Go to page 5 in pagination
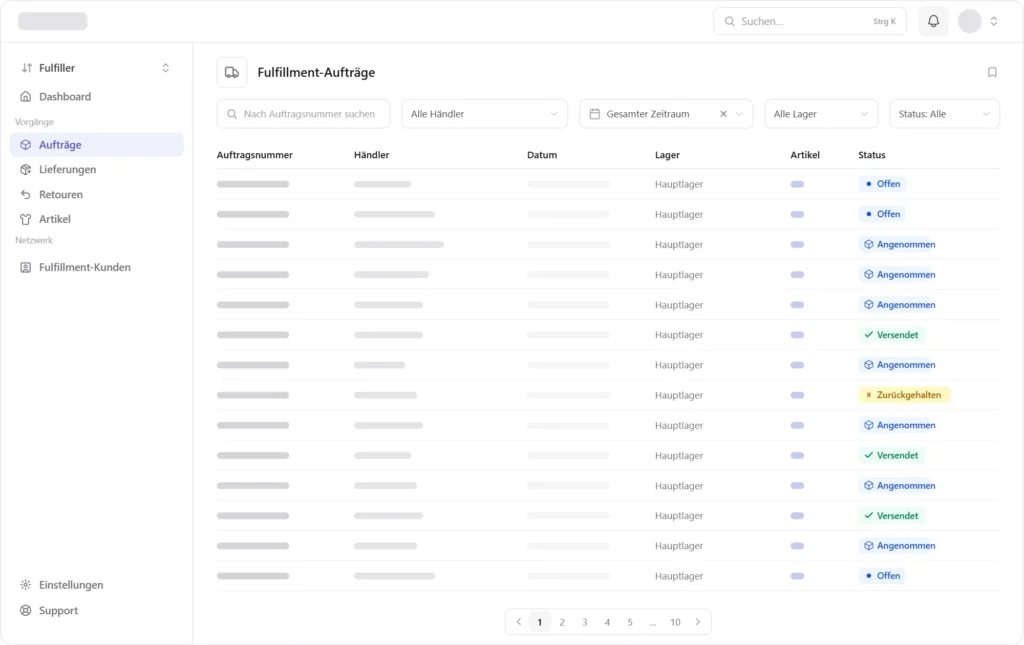 [630, 622]
